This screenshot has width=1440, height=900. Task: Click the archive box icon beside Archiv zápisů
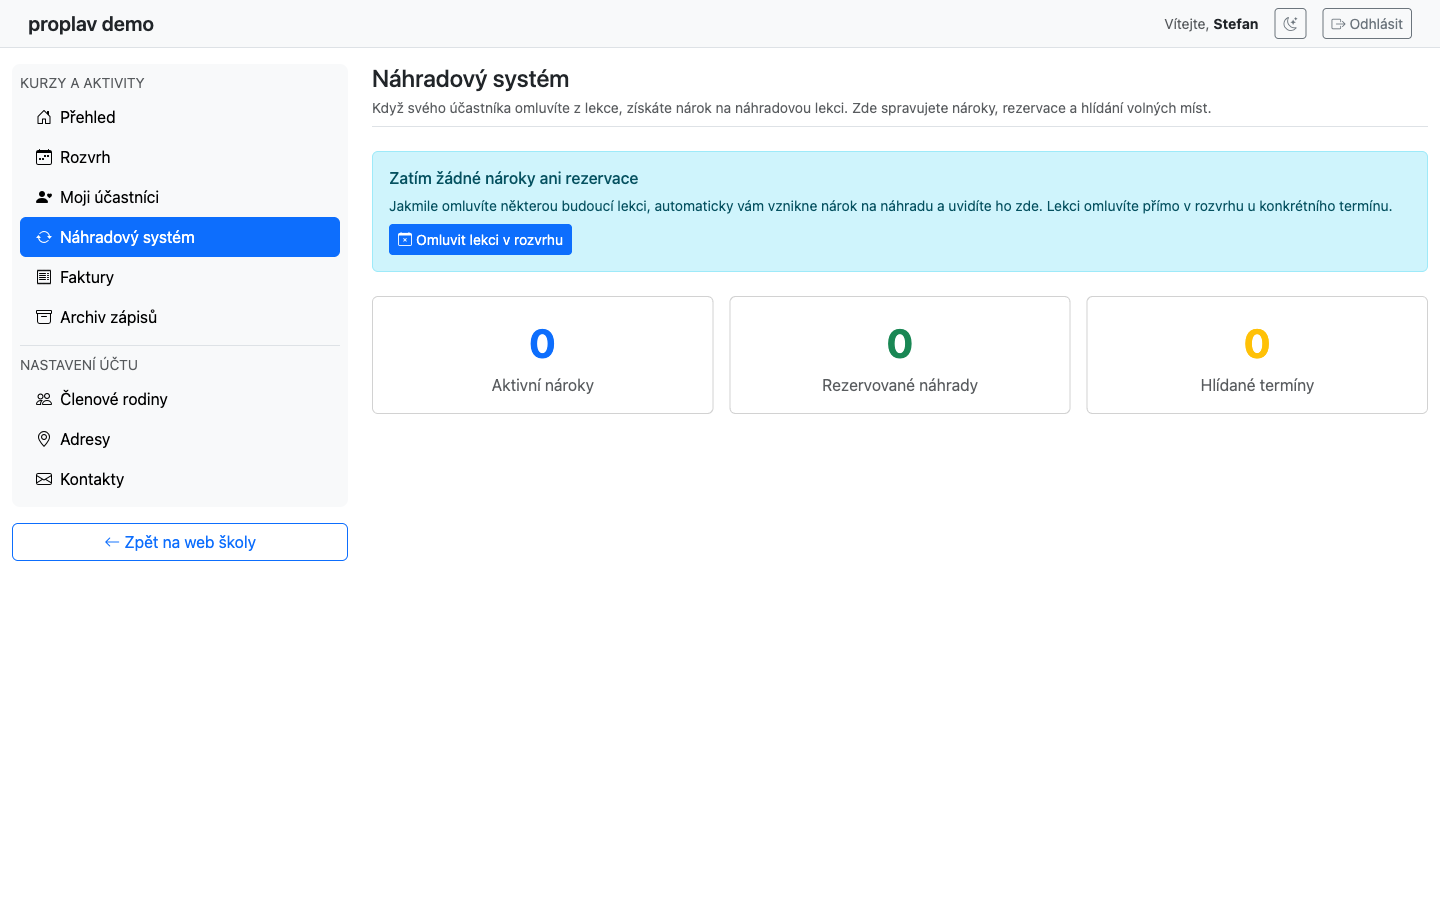click(44, 317)
